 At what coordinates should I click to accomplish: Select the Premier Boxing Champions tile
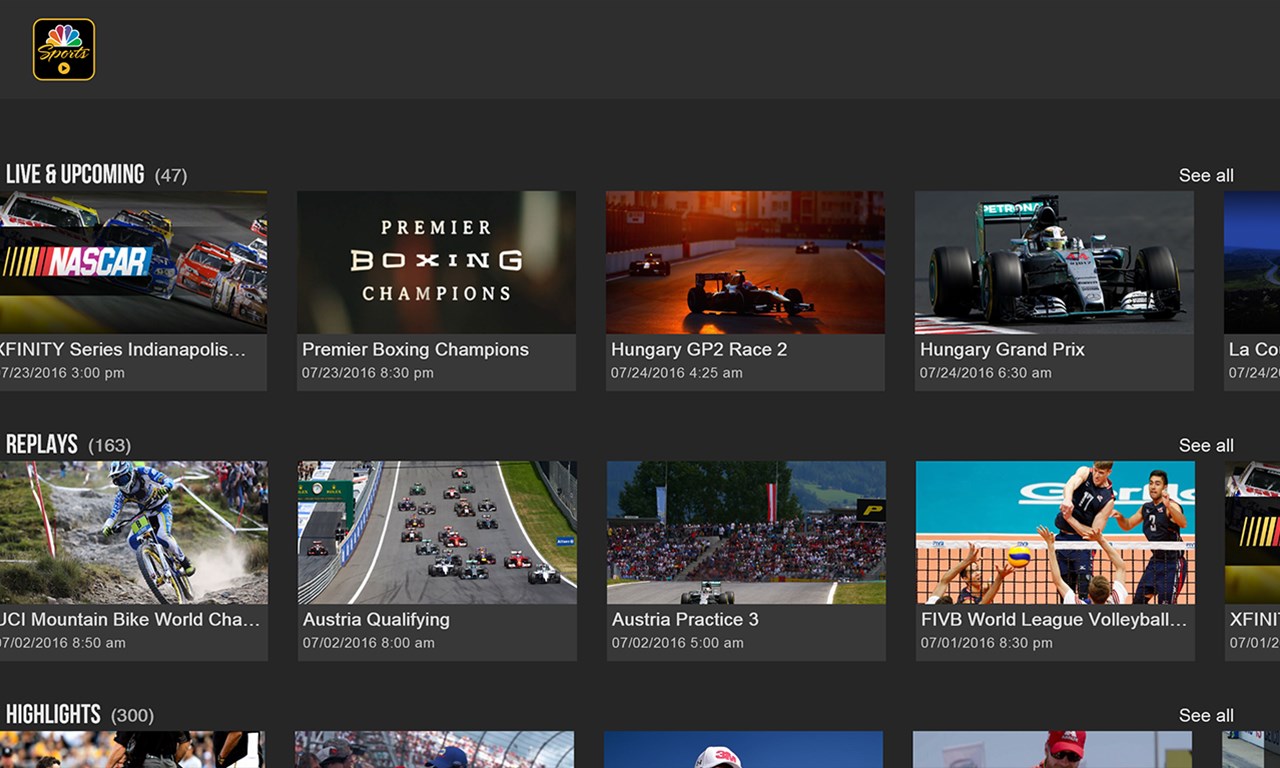(436, 261)
